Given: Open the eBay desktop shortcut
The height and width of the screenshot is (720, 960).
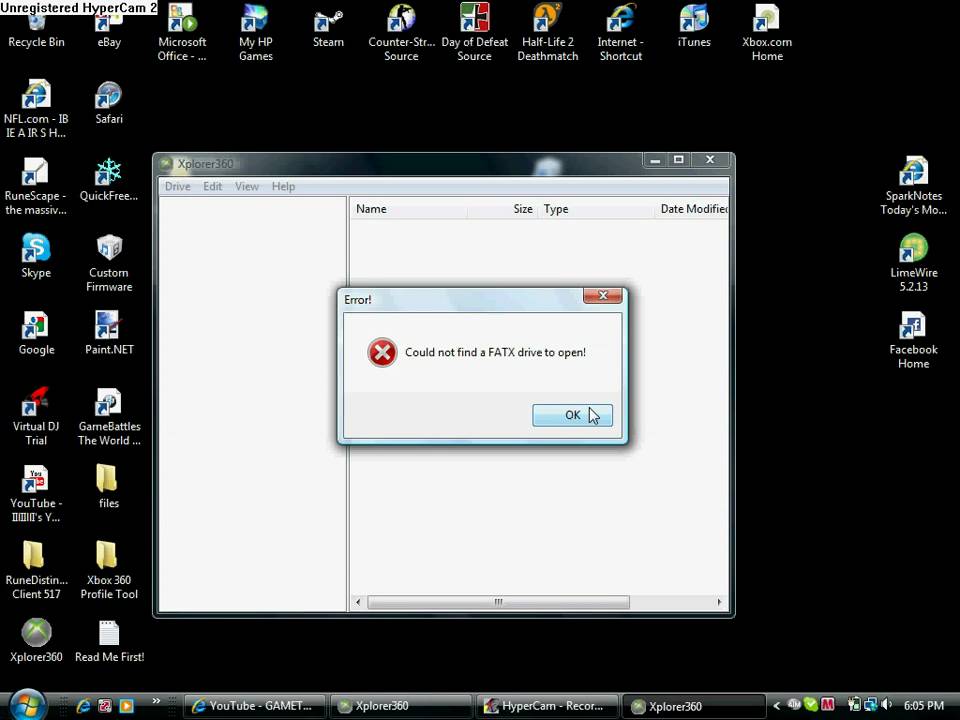Looking at the screenshot, I should 109,28.
